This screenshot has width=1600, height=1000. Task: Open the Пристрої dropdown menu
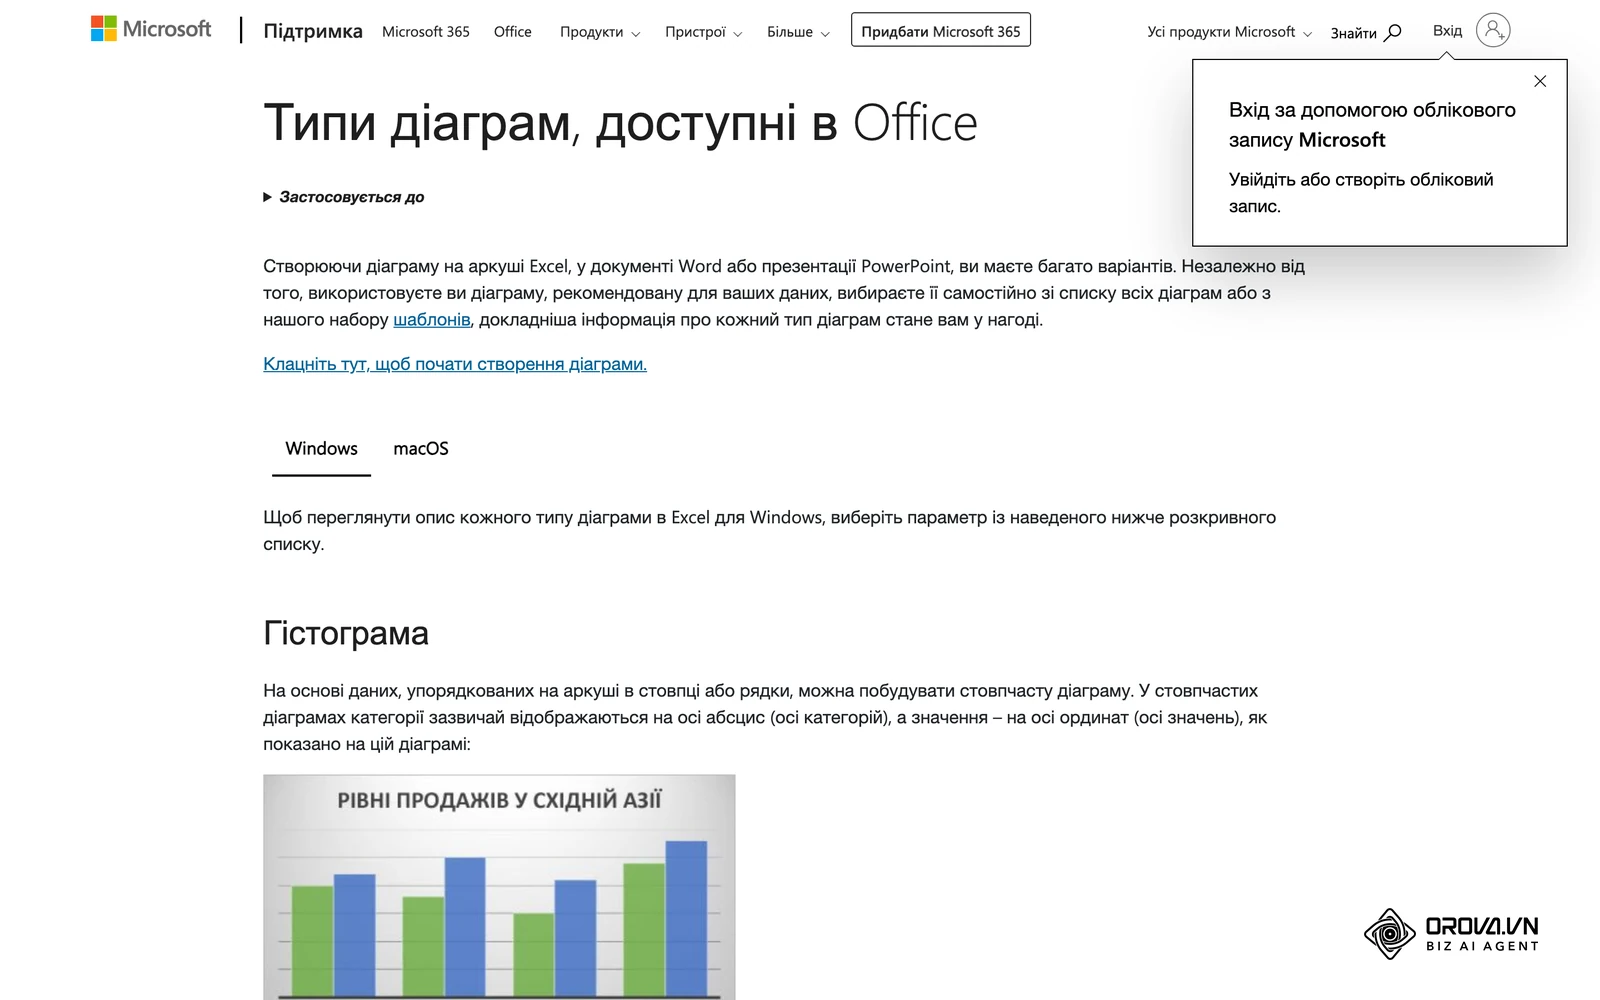click(703, 32)
